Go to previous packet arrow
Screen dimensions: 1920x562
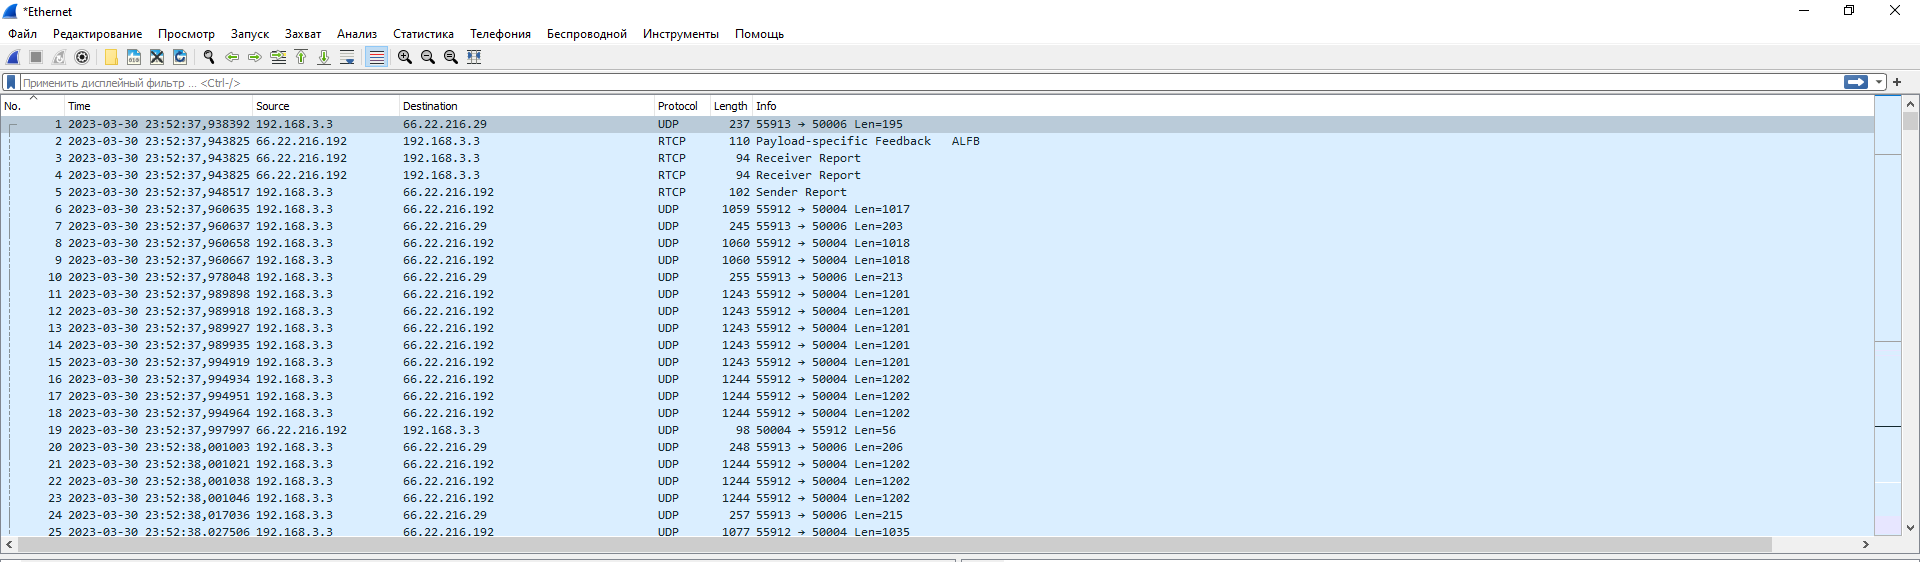click(x=232, y=57)
